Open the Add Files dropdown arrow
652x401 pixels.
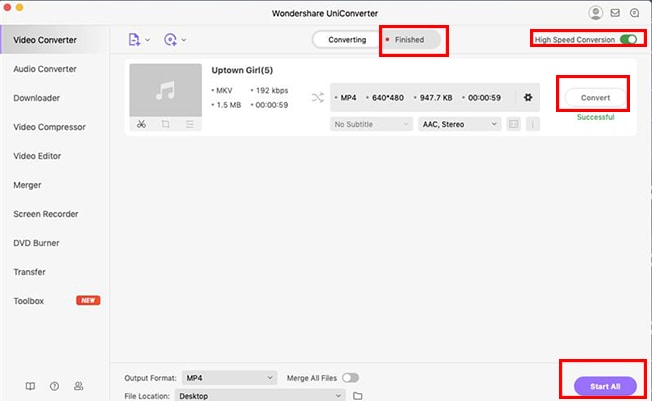click(x=147, y=40)
